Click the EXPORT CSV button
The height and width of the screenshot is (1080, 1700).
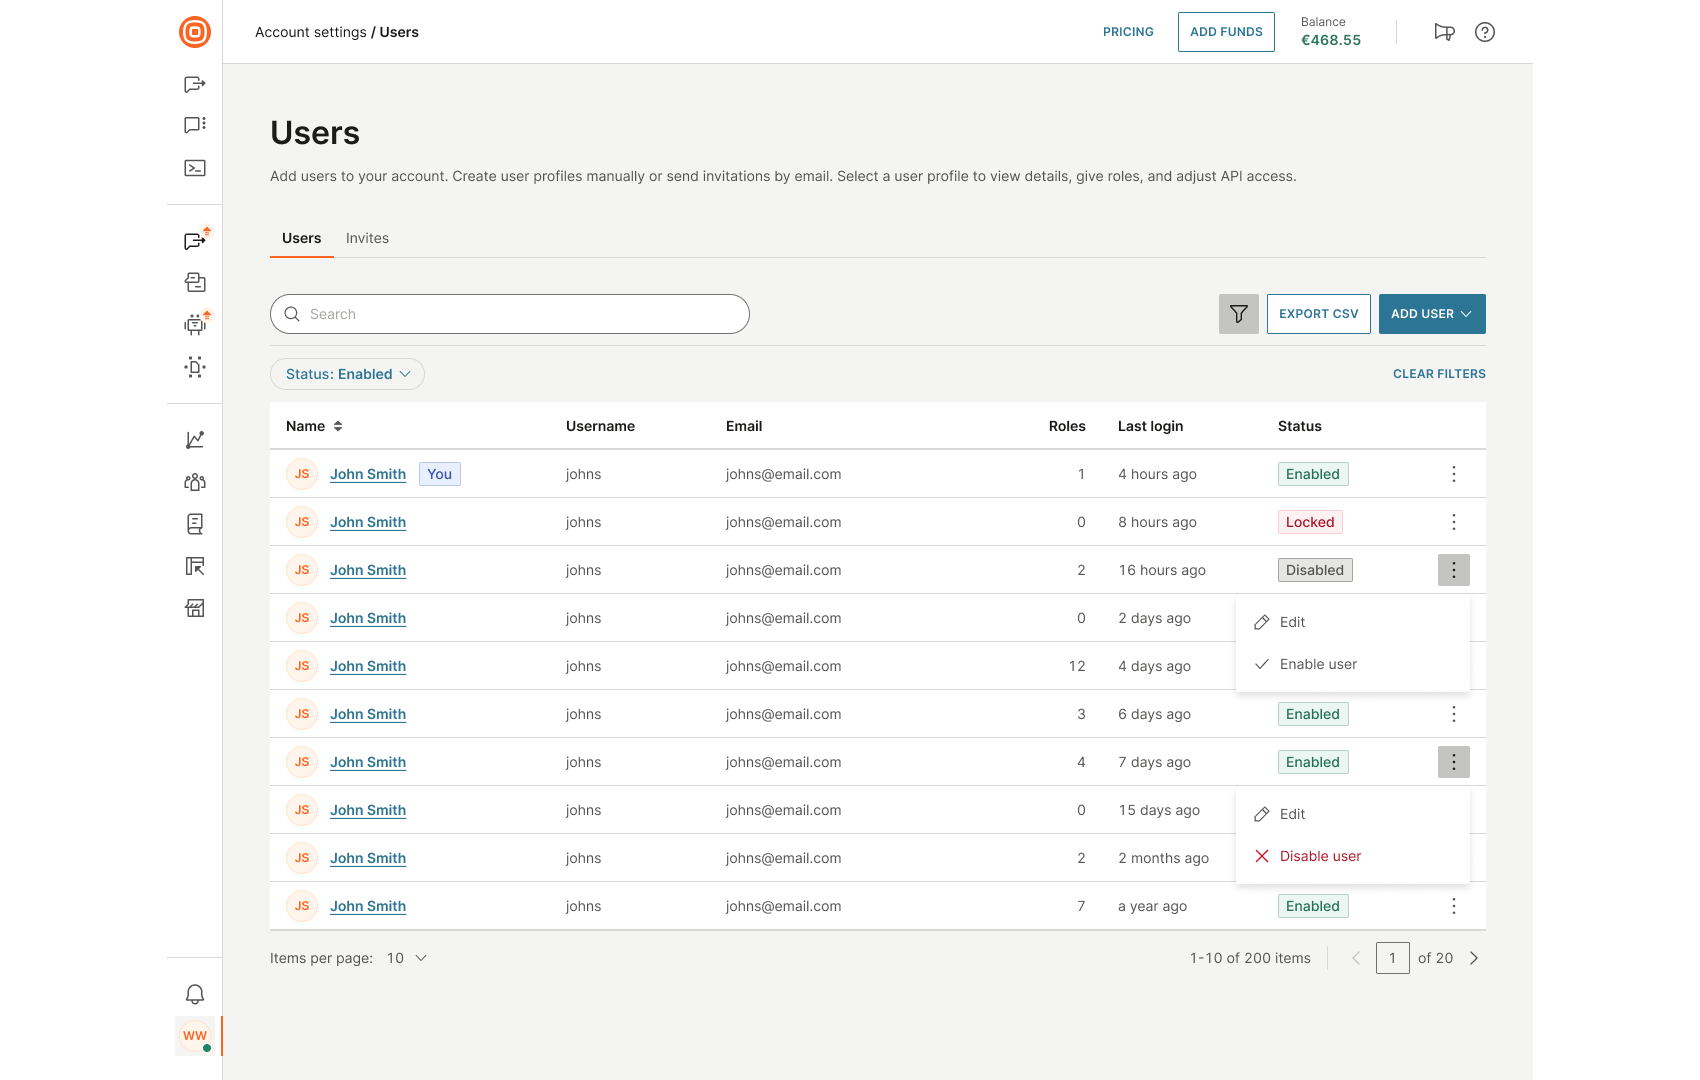point(1319,314)
